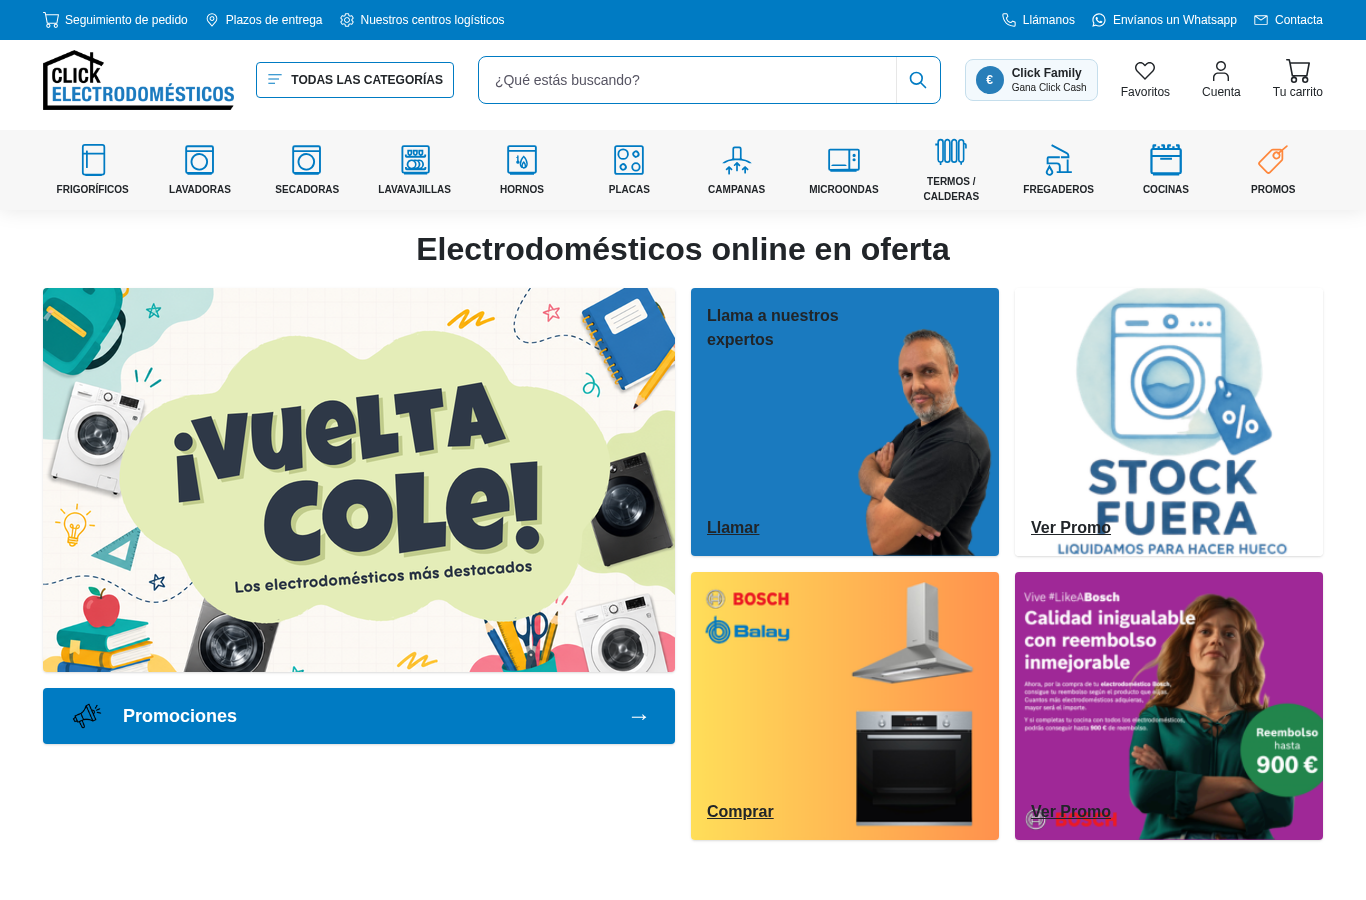Select the Microondas menu label
Image resolution: width=1366 pixels, height=900 pixels.
click(844, 189)
